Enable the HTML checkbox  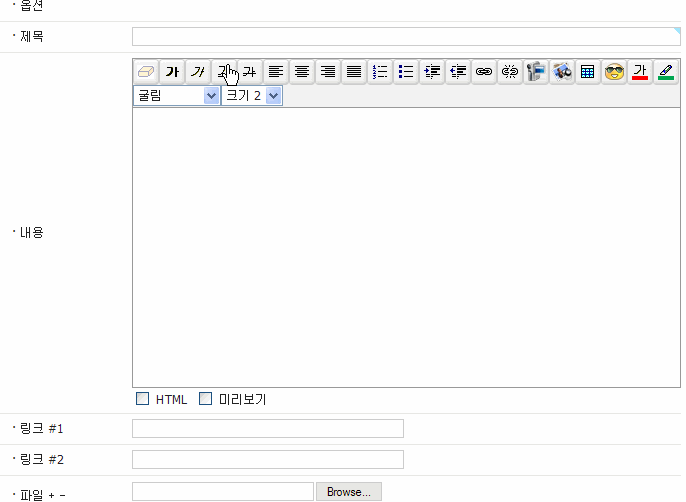pos(142,399)
